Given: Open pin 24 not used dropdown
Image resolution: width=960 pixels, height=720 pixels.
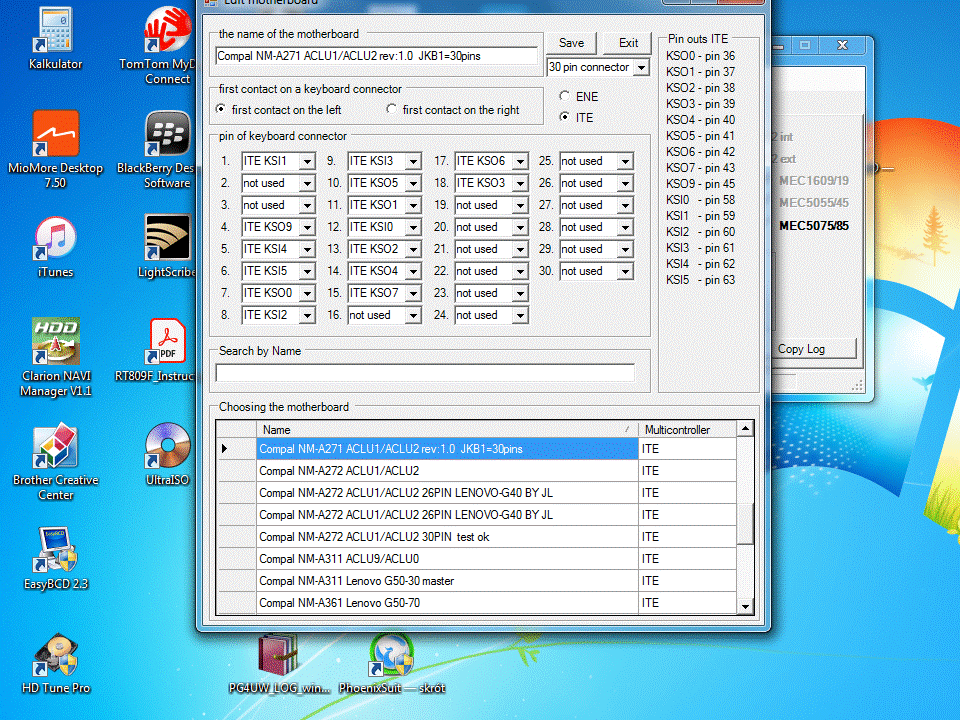Looking at the screenshot, I should click(x=520, y=315).
